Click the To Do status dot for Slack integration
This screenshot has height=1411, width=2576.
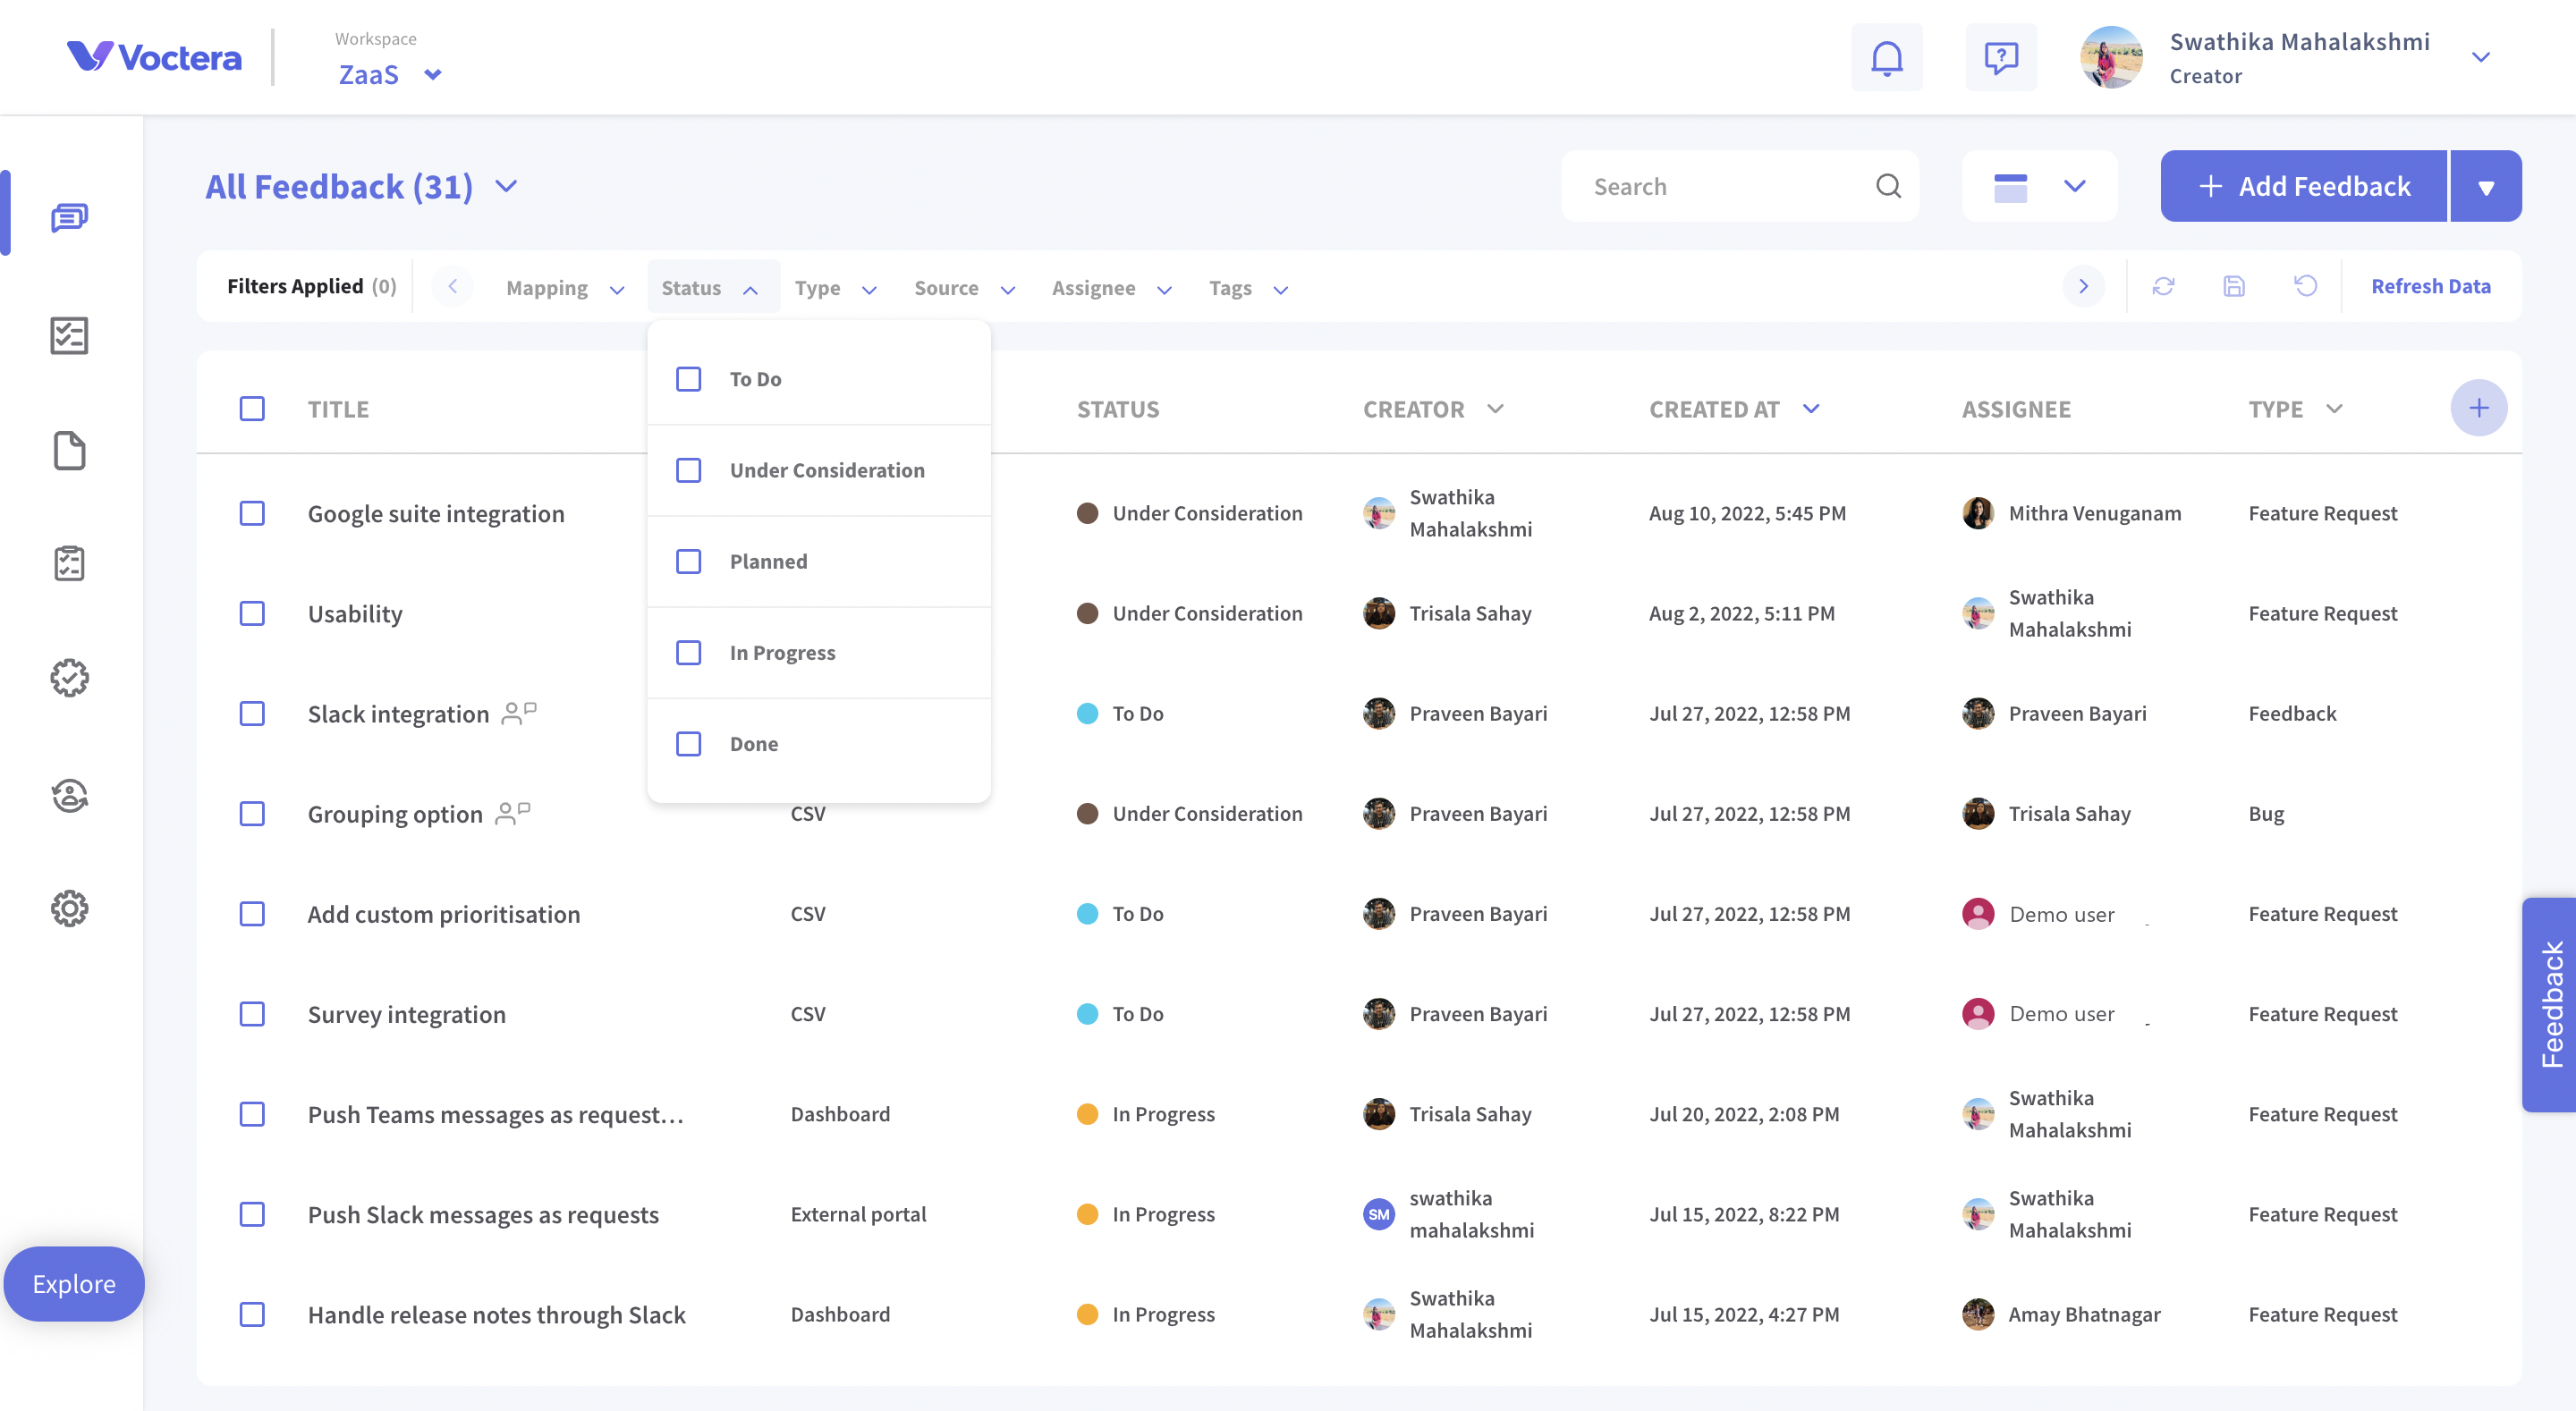click(x=1087, y=713)
